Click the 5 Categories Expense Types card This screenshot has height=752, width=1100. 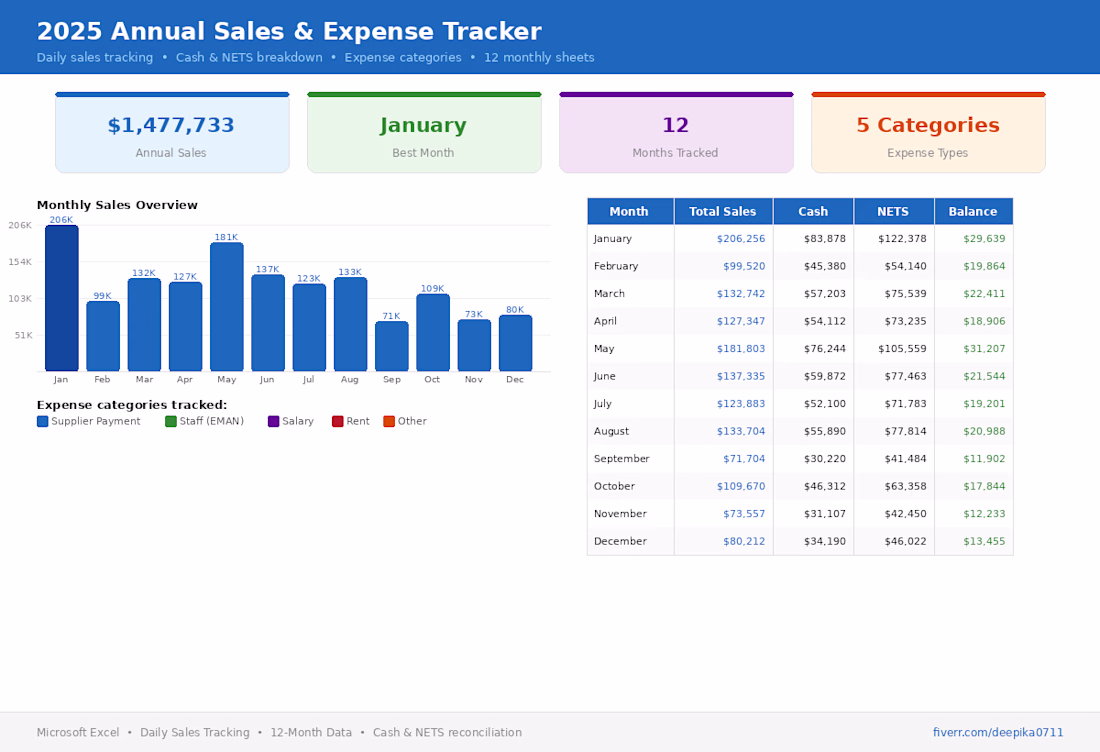tap(928, 133)
